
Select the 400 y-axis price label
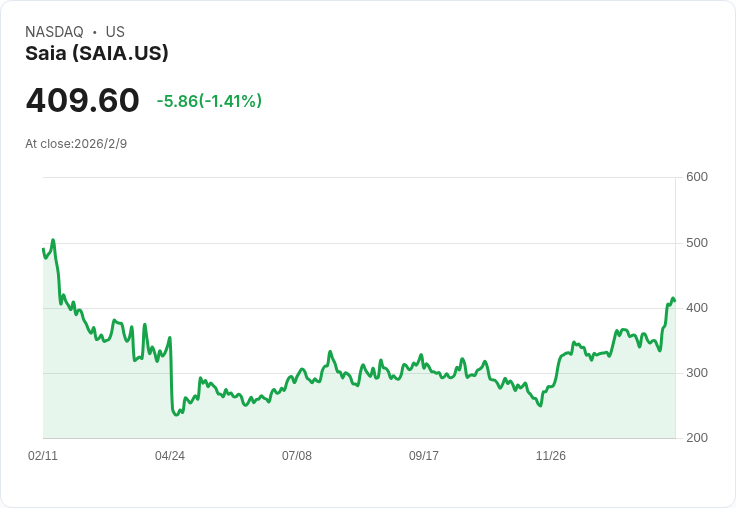pos(697,308)
